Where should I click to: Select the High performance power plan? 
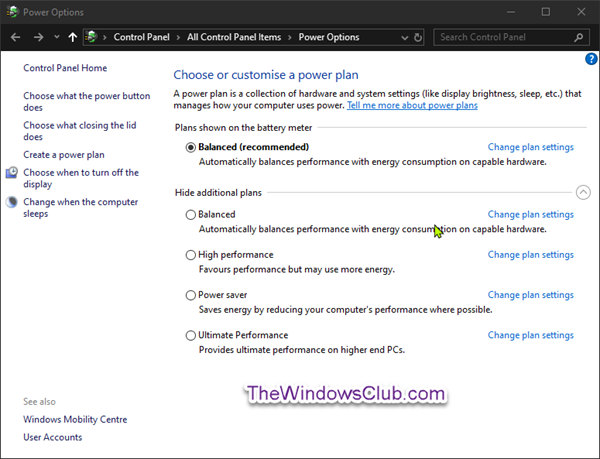tap(191, 255)
